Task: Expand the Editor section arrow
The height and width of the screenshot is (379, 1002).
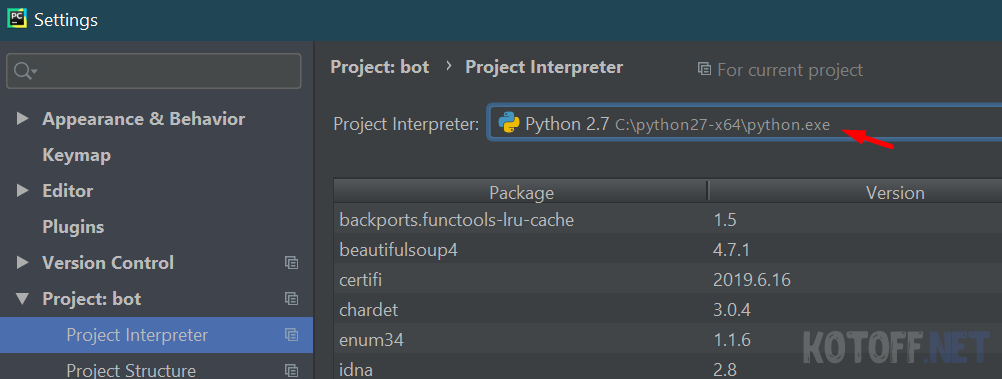Action: tap(22, 190)
